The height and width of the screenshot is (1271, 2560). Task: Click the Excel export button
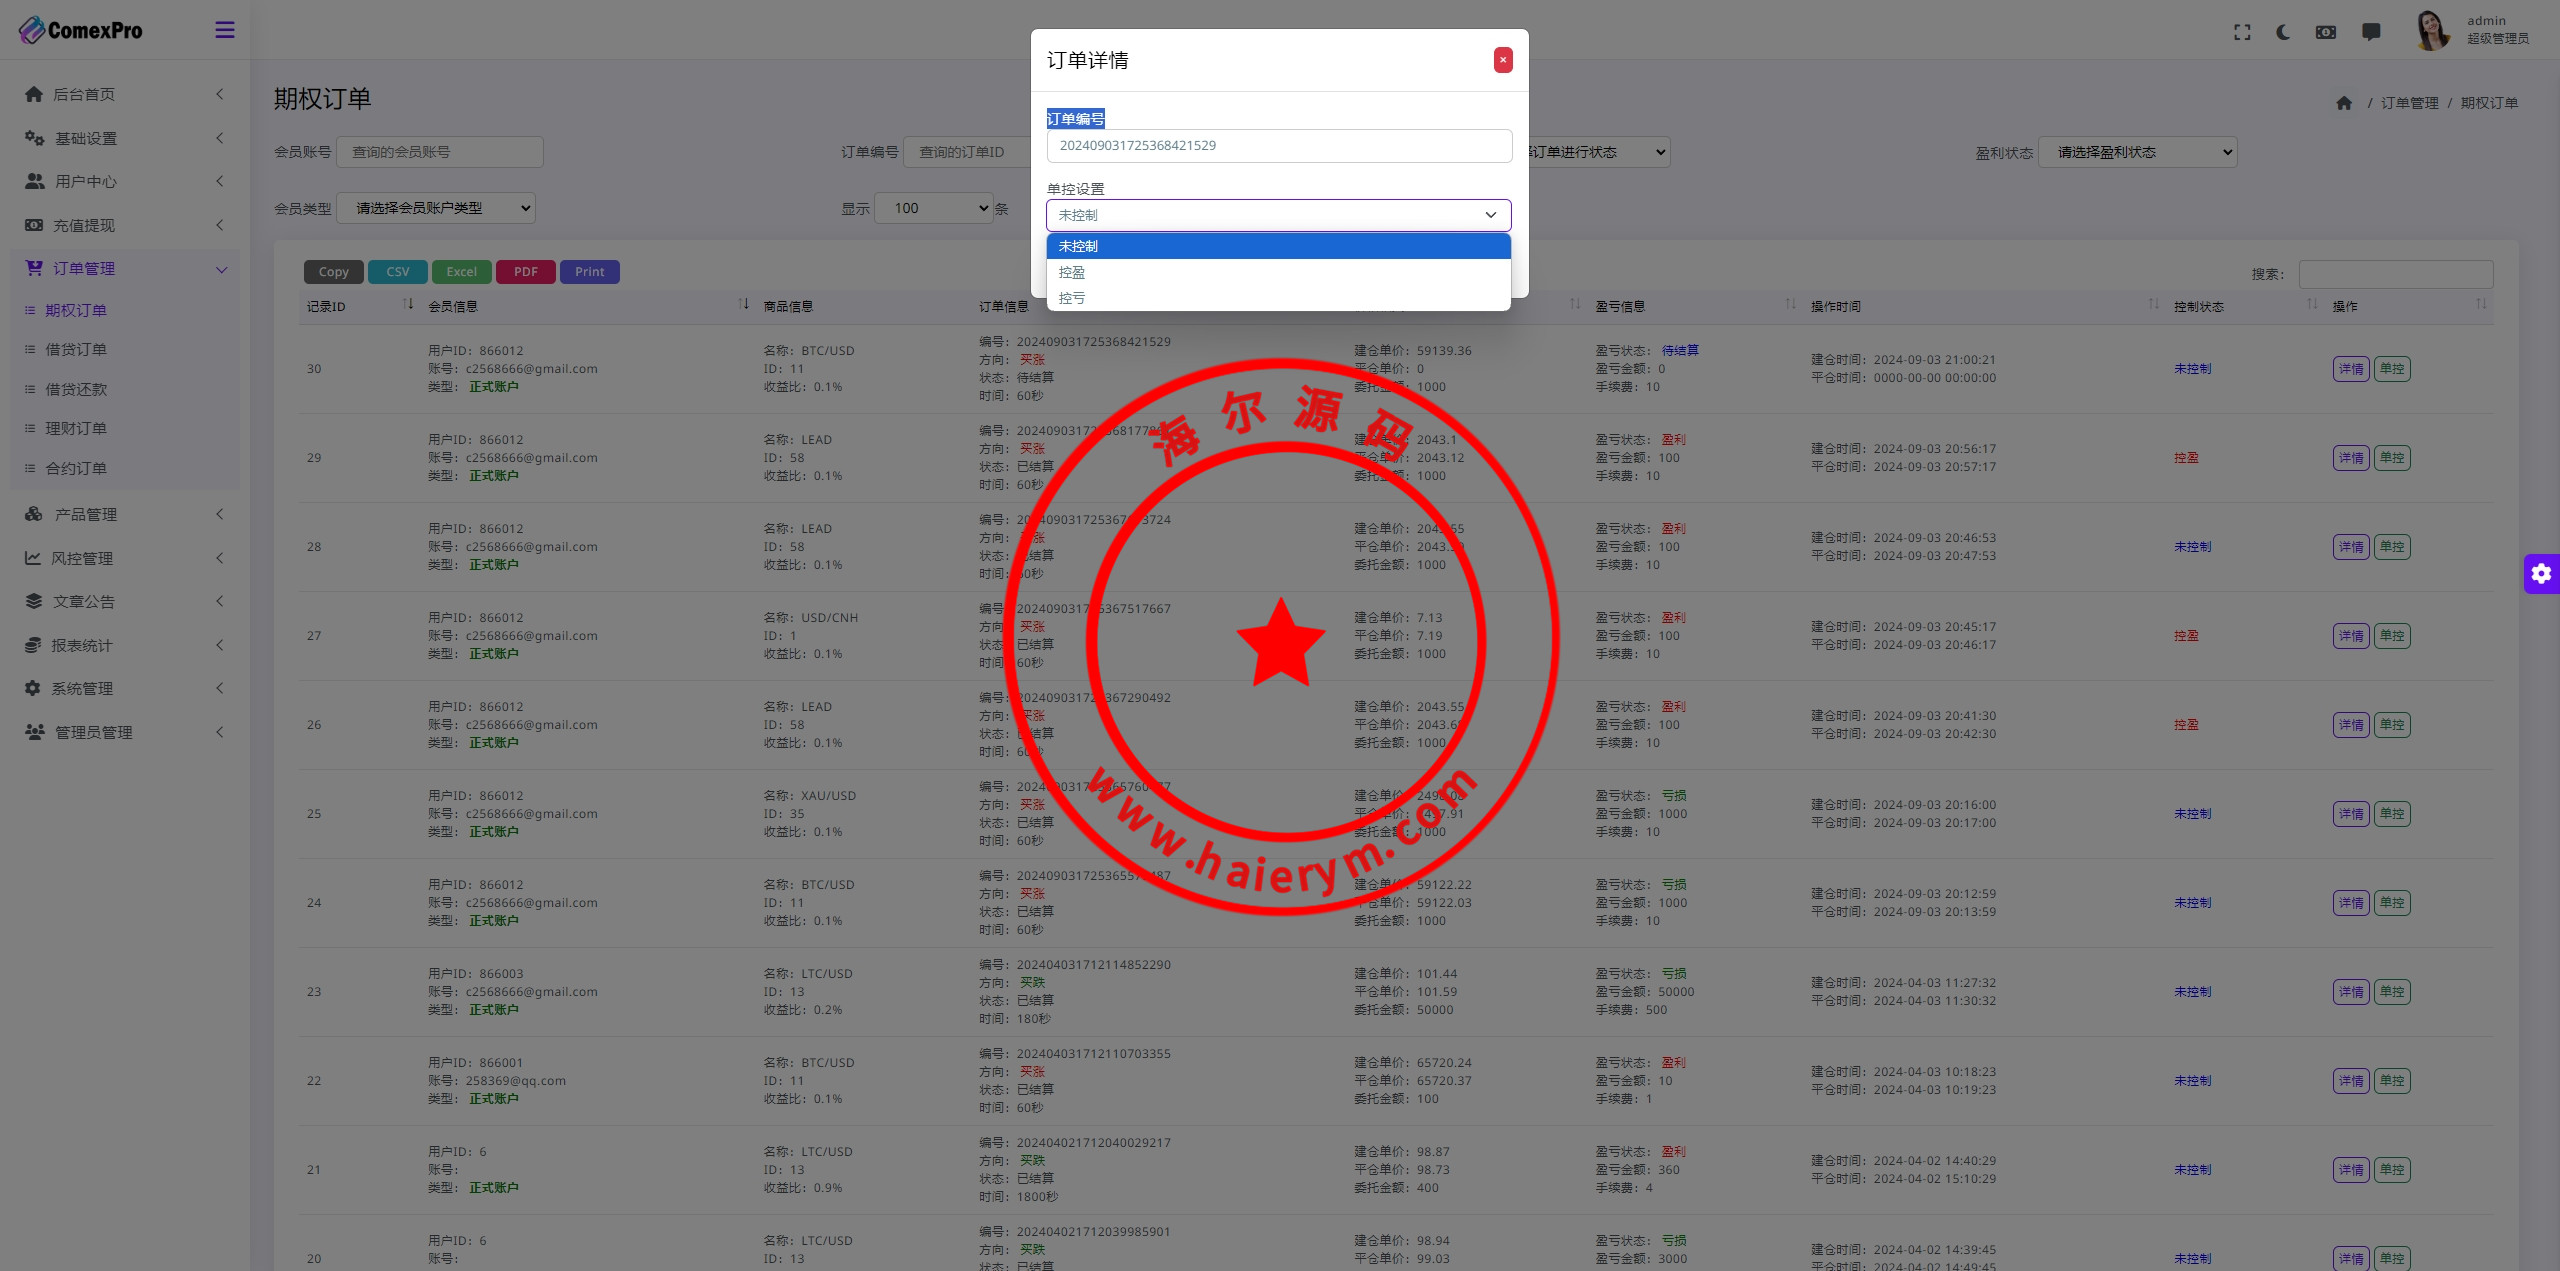pyautogui.click(x=461, y=272)
